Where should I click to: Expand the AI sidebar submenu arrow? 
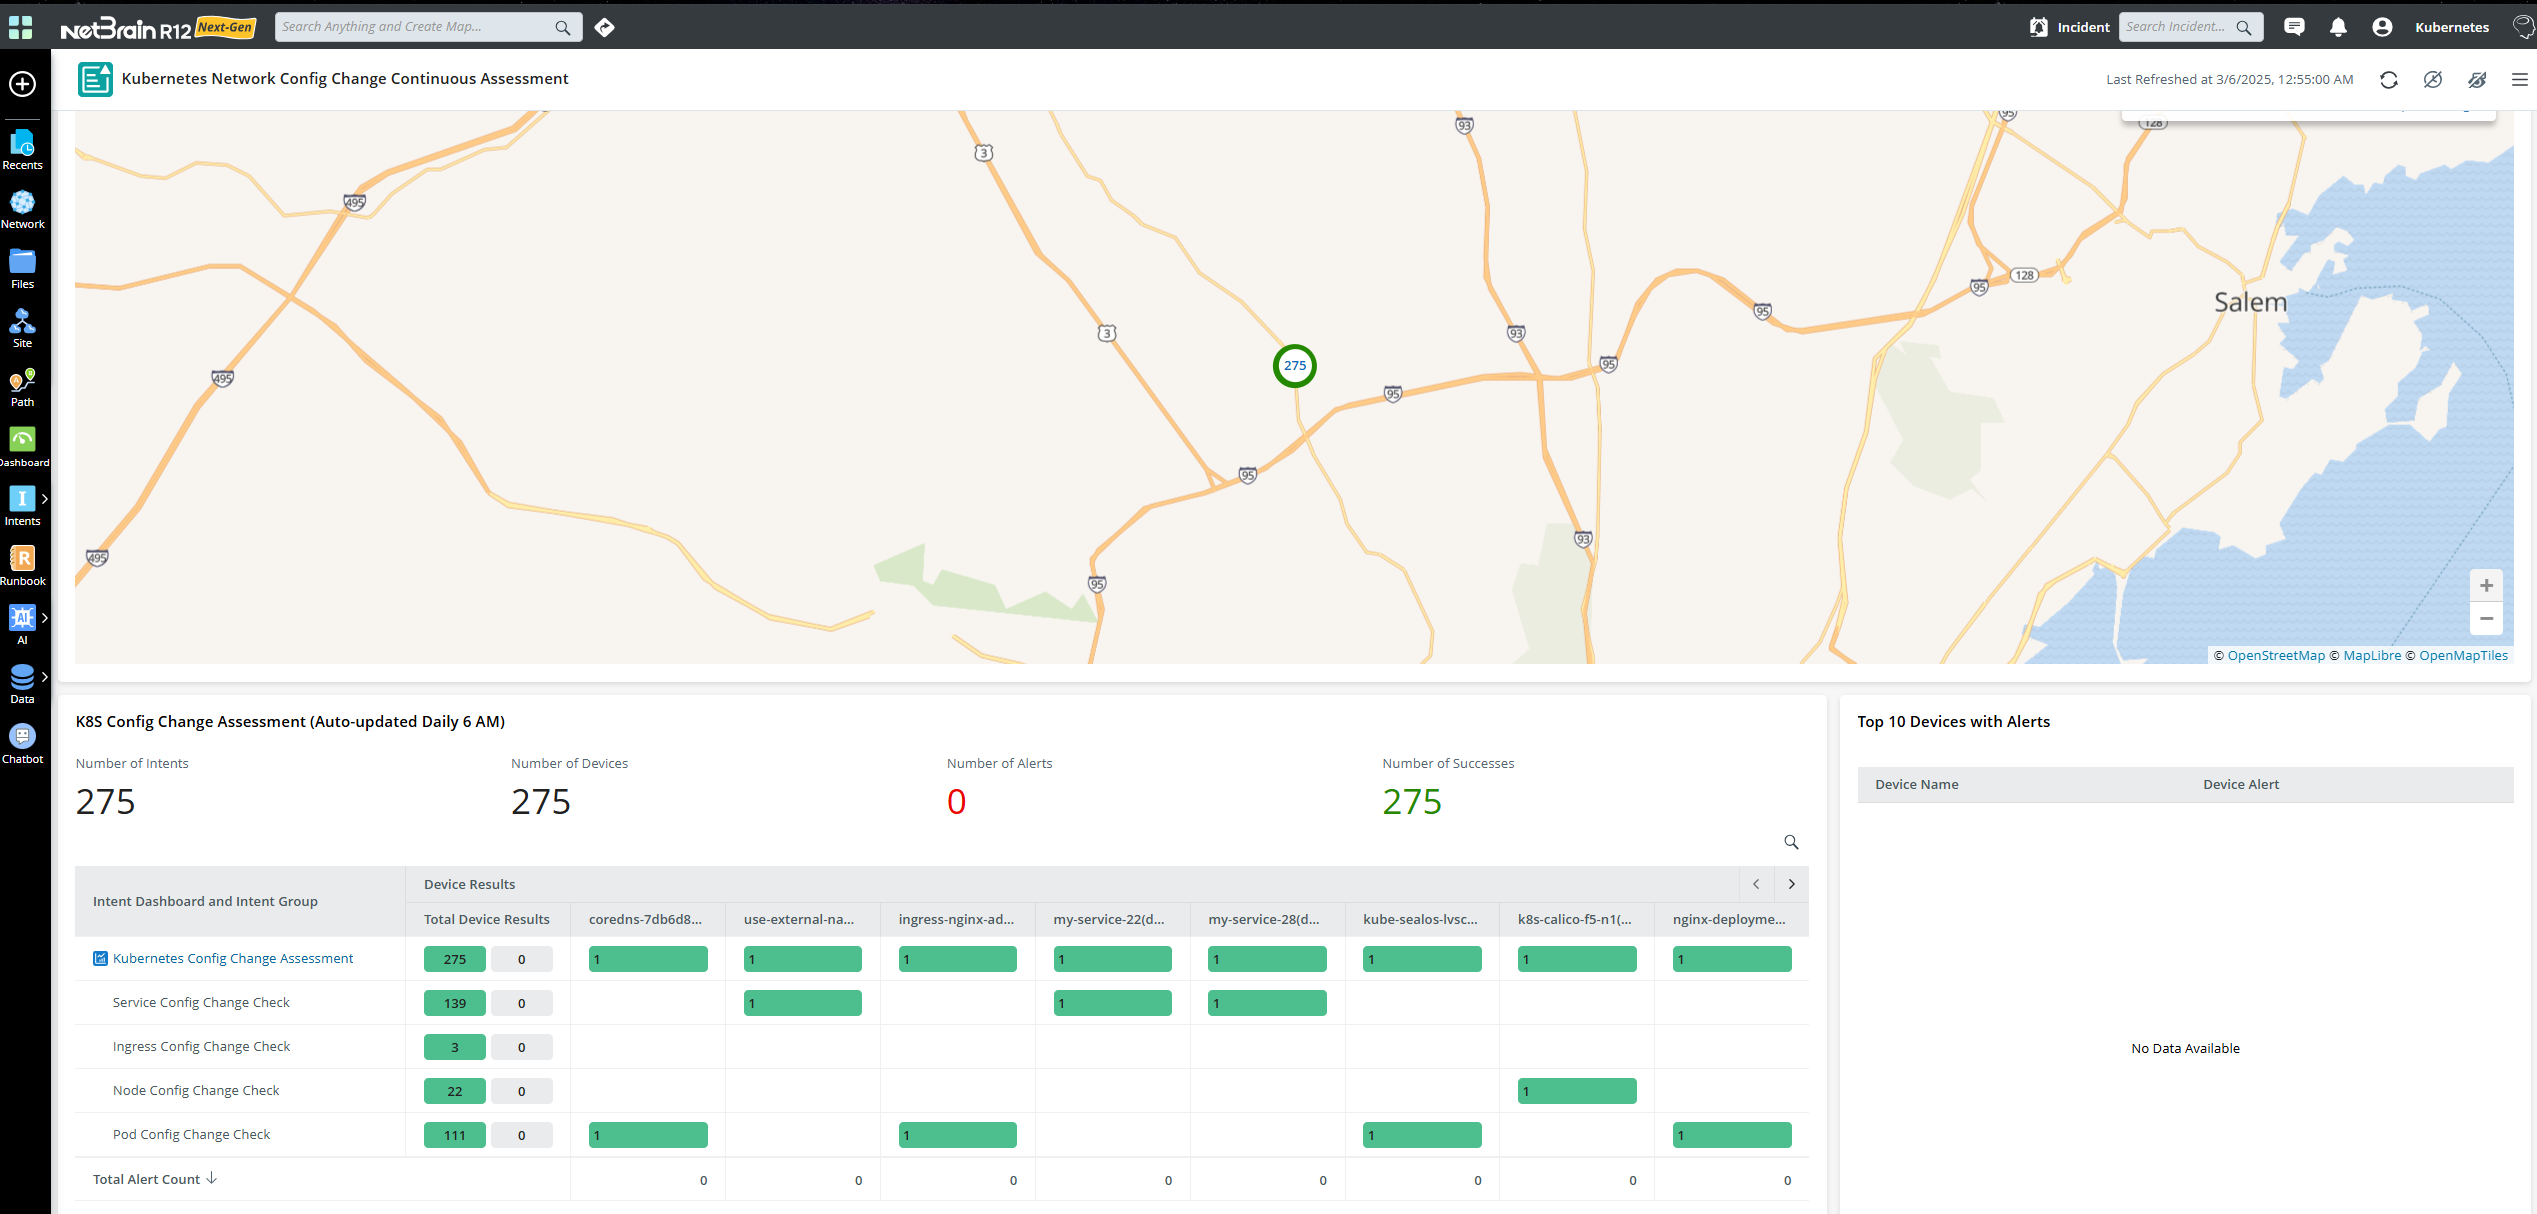pyautogui.click(x=45, y=617)
